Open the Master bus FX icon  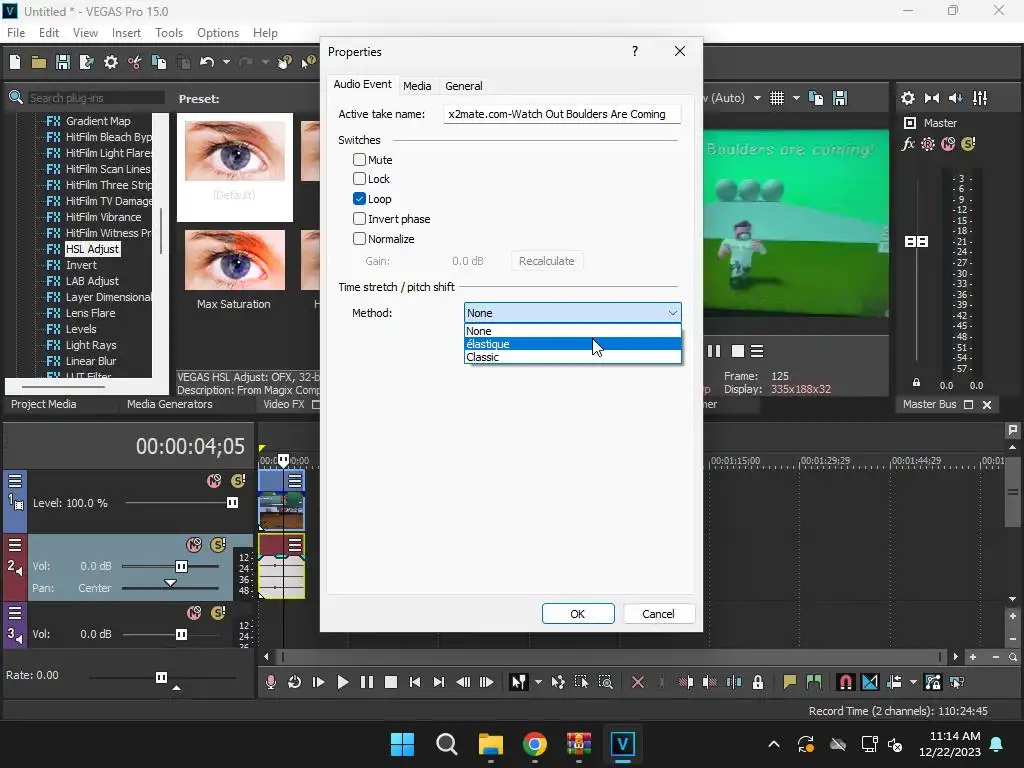pyautogui.click(x=908, y=144)
